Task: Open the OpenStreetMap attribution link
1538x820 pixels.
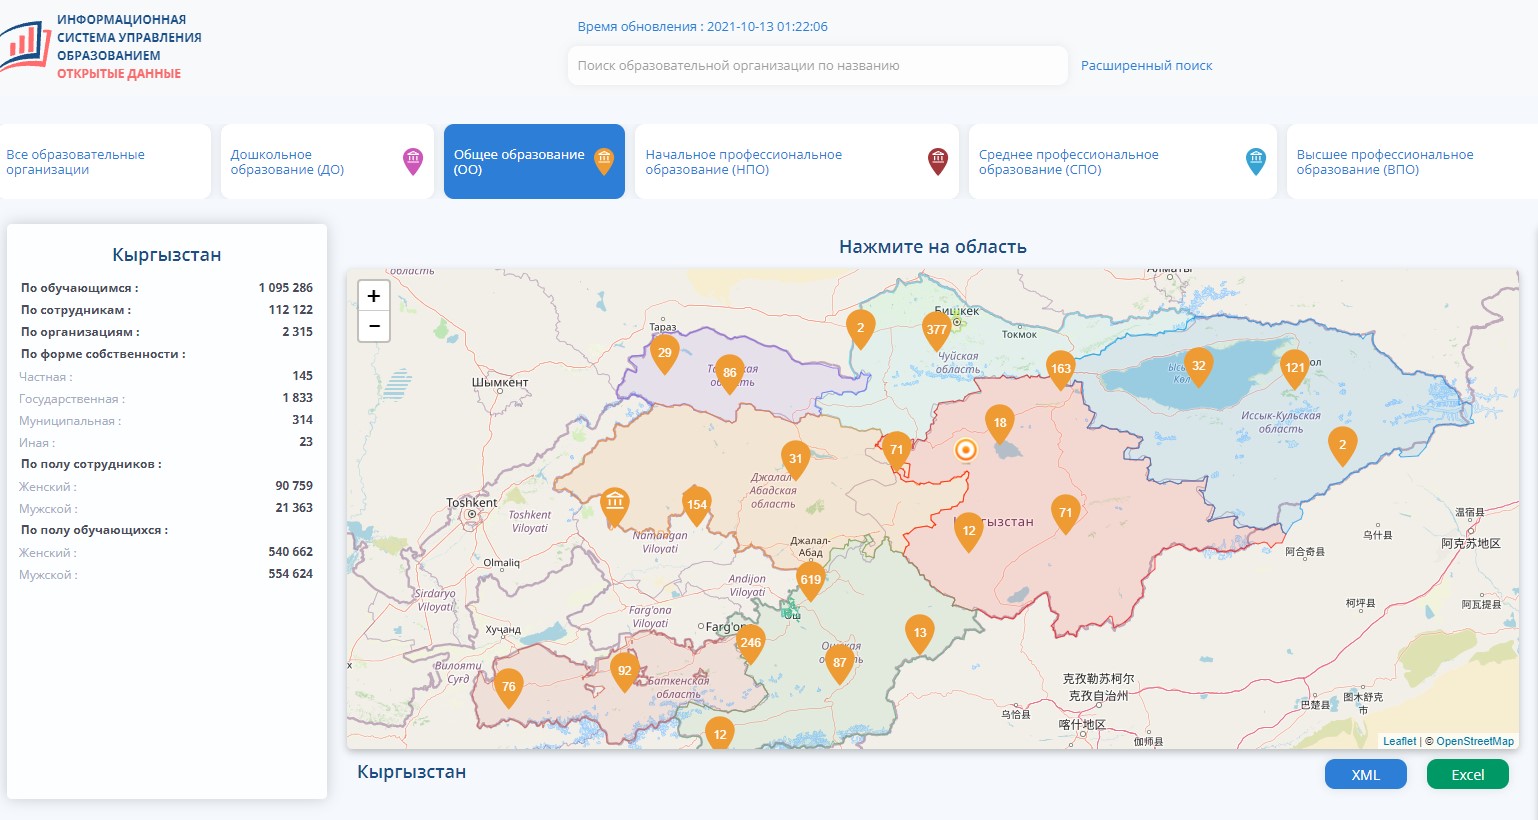Action: click(x=1475, y=741)
